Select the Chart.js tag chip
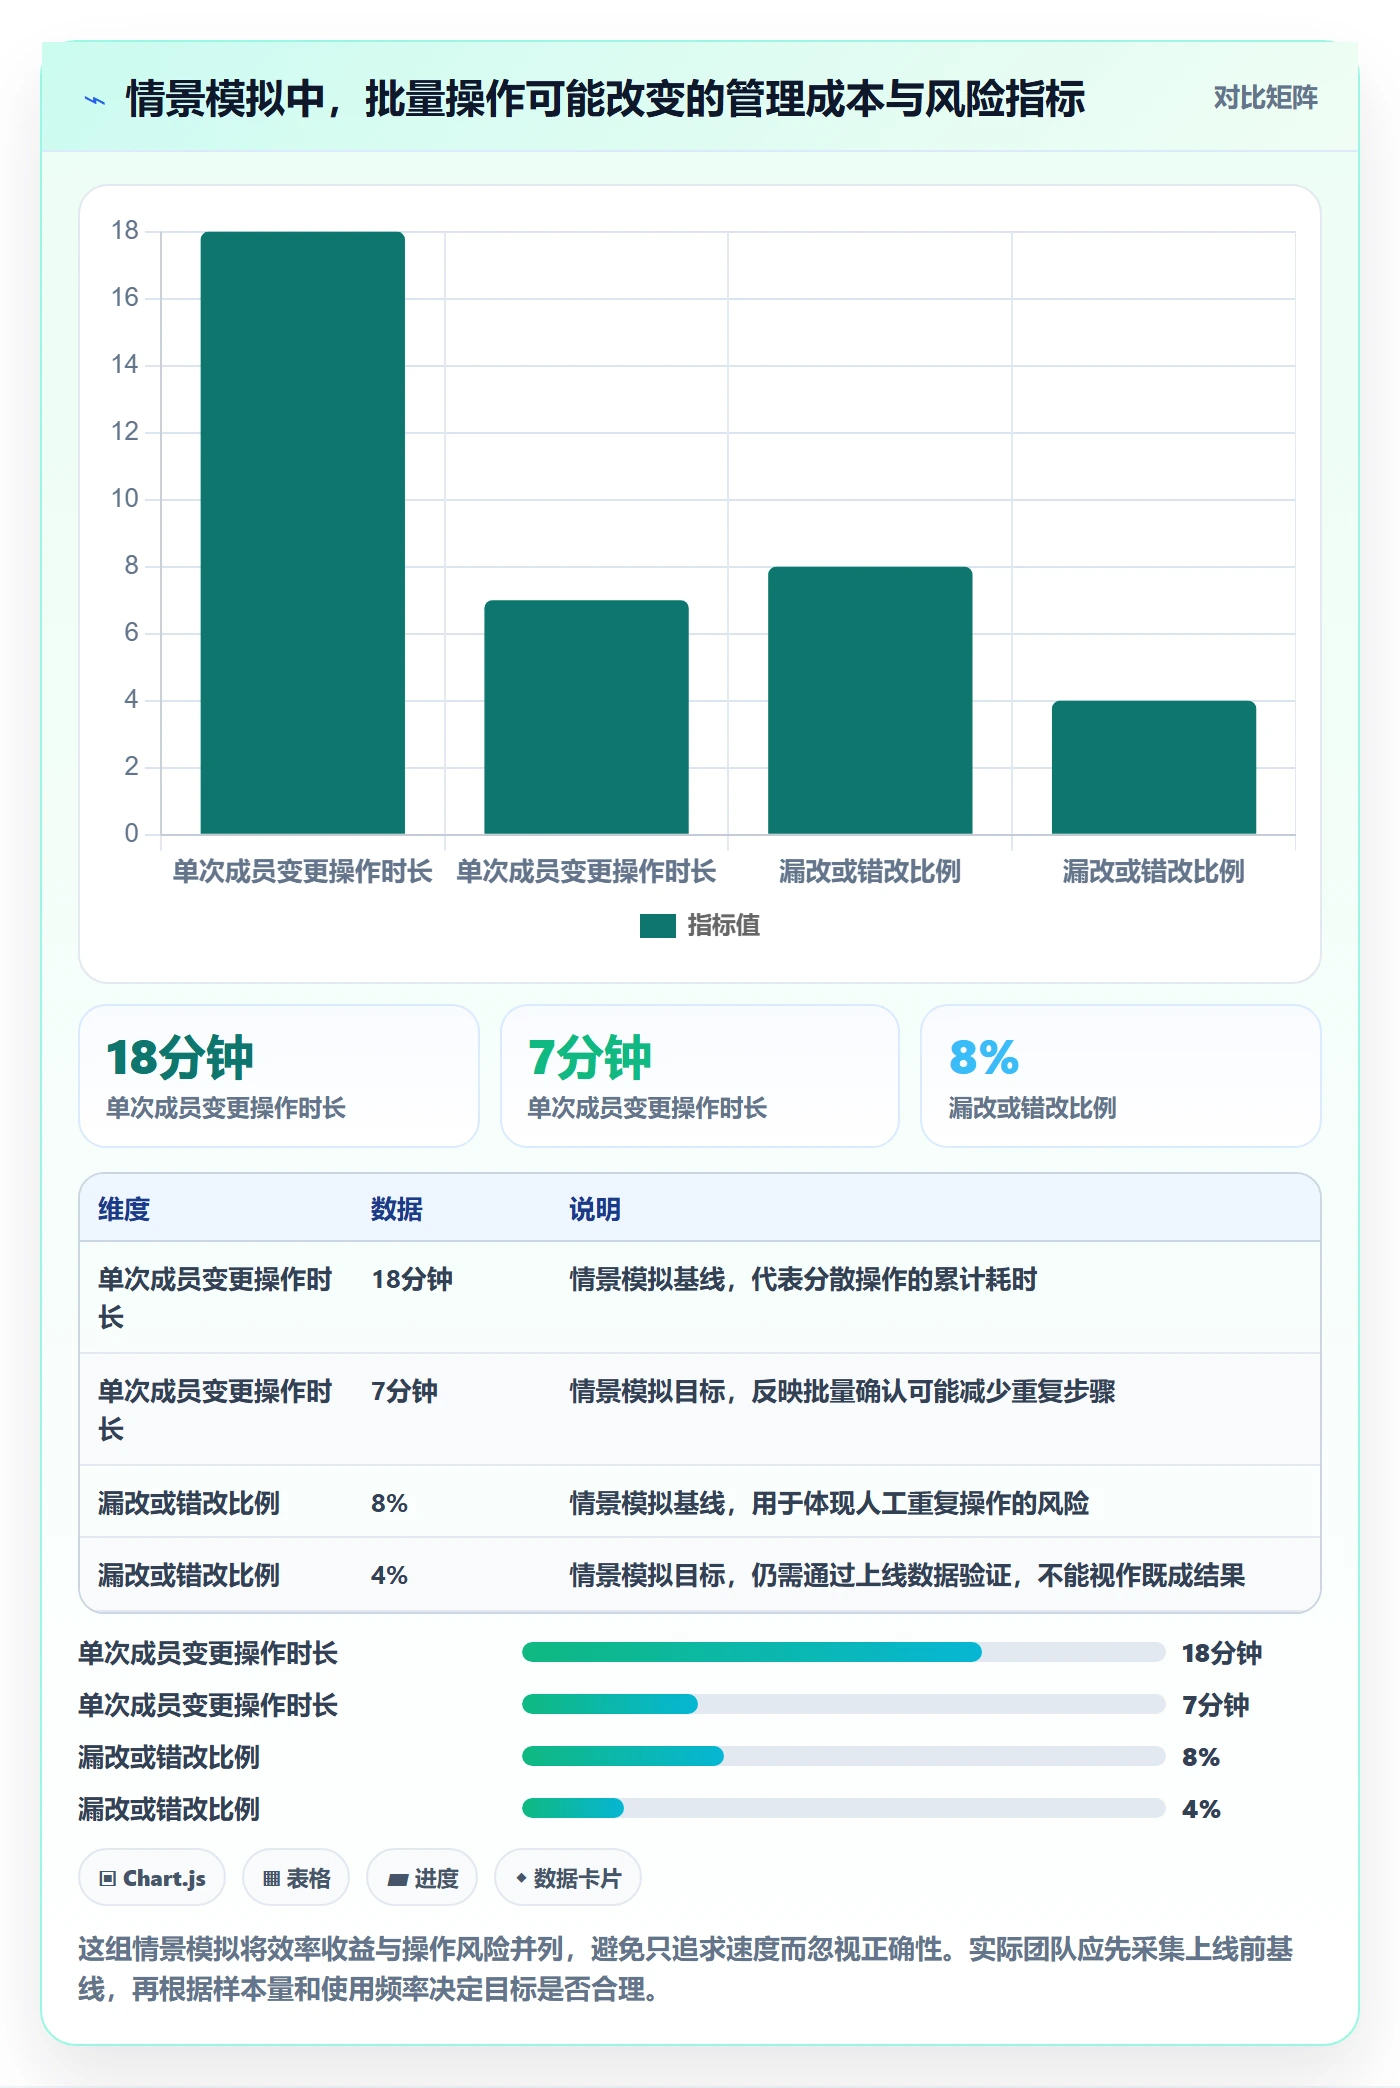This screenshot has height=2088, width=1400. pyautogui.click(x=152, y=1878)
